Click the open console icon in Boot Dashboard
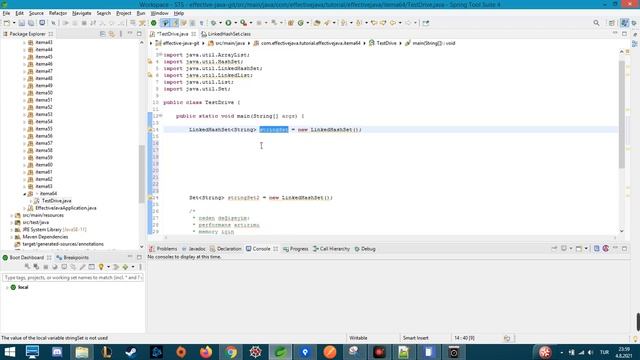 point(64,267)
